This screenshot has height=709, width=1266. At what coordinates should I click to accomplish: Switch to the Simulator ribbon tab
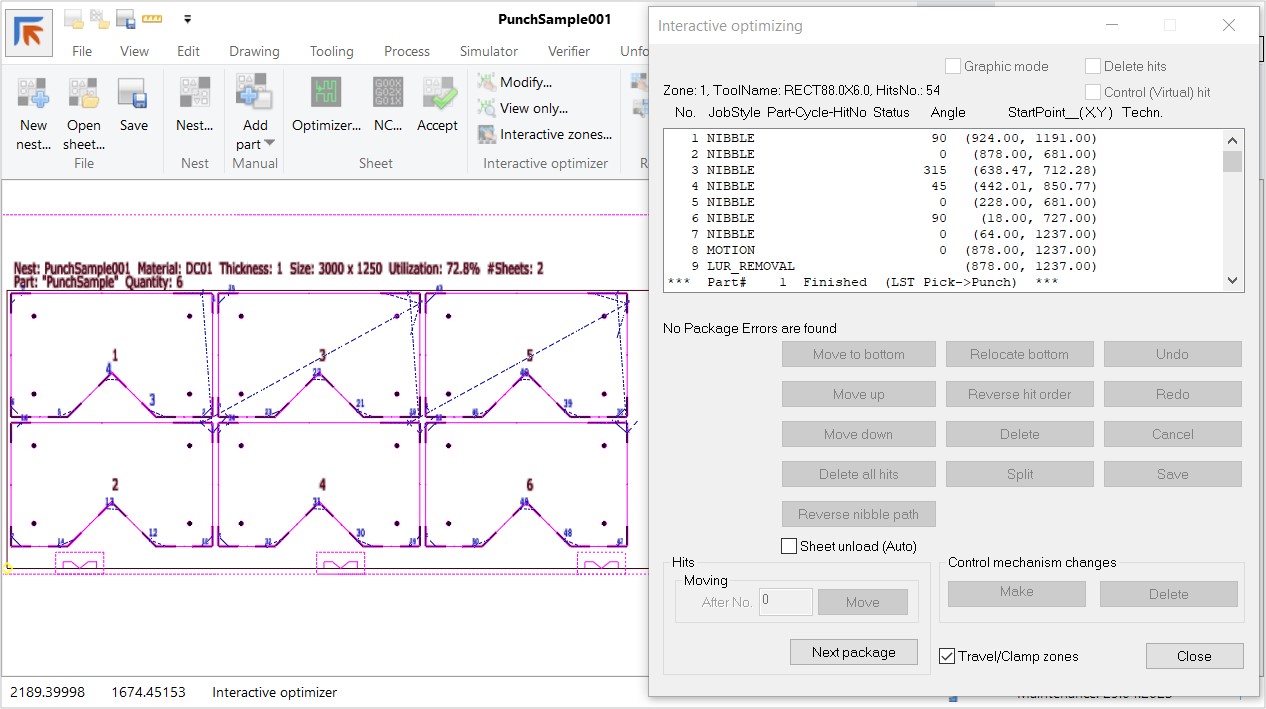[488, 51]
